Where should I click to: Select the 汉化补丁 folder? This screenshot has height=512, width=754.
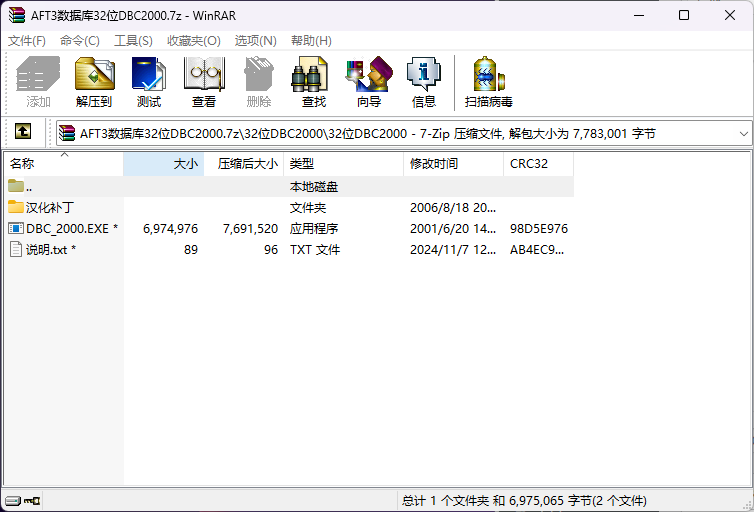[x=49, y=208]
